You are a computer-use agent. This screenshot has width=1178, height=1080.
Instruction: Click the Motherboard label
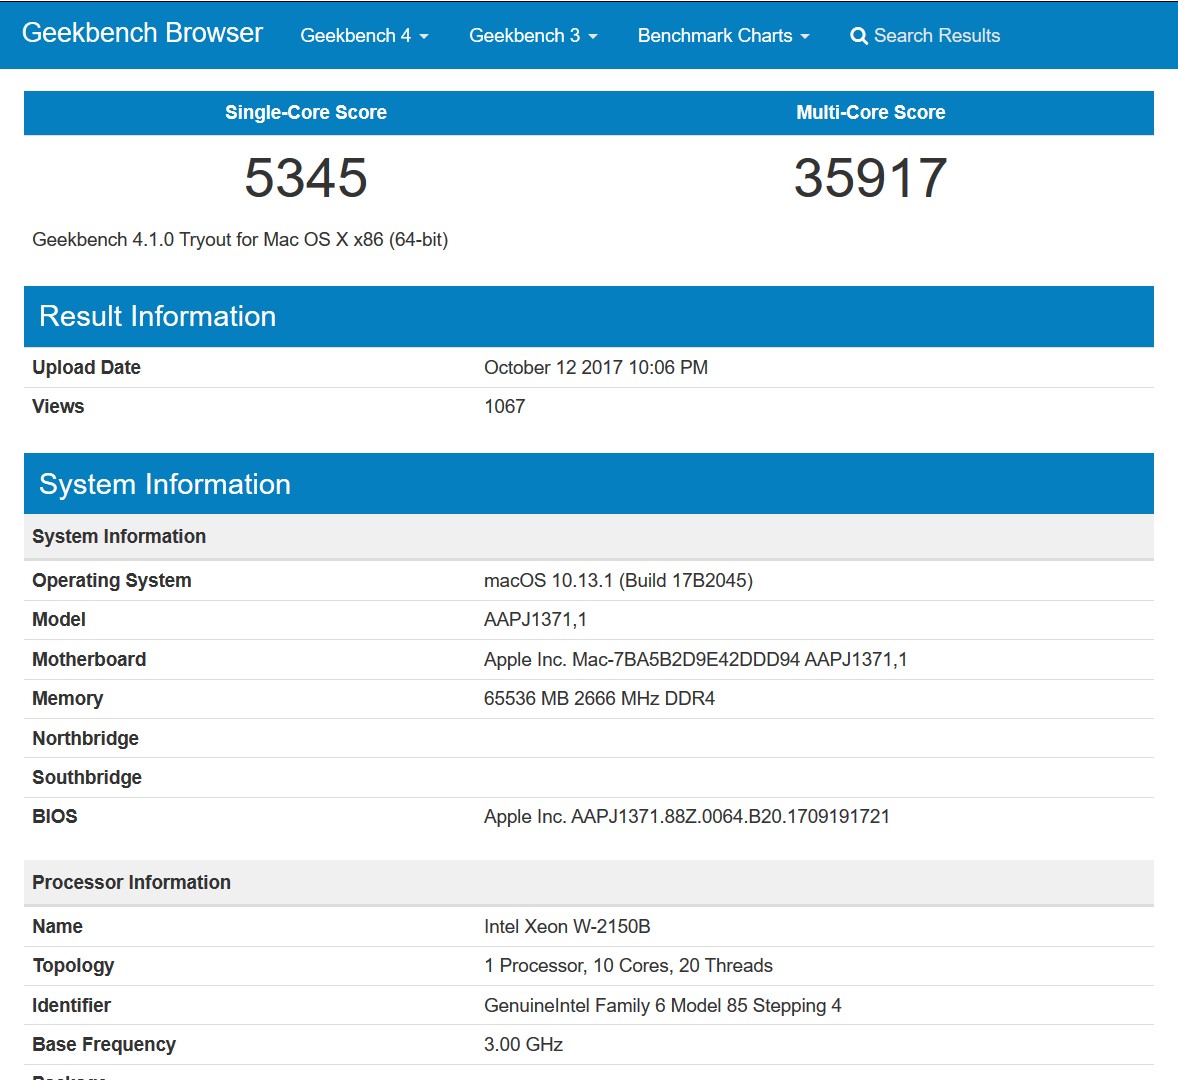[89, 659]
